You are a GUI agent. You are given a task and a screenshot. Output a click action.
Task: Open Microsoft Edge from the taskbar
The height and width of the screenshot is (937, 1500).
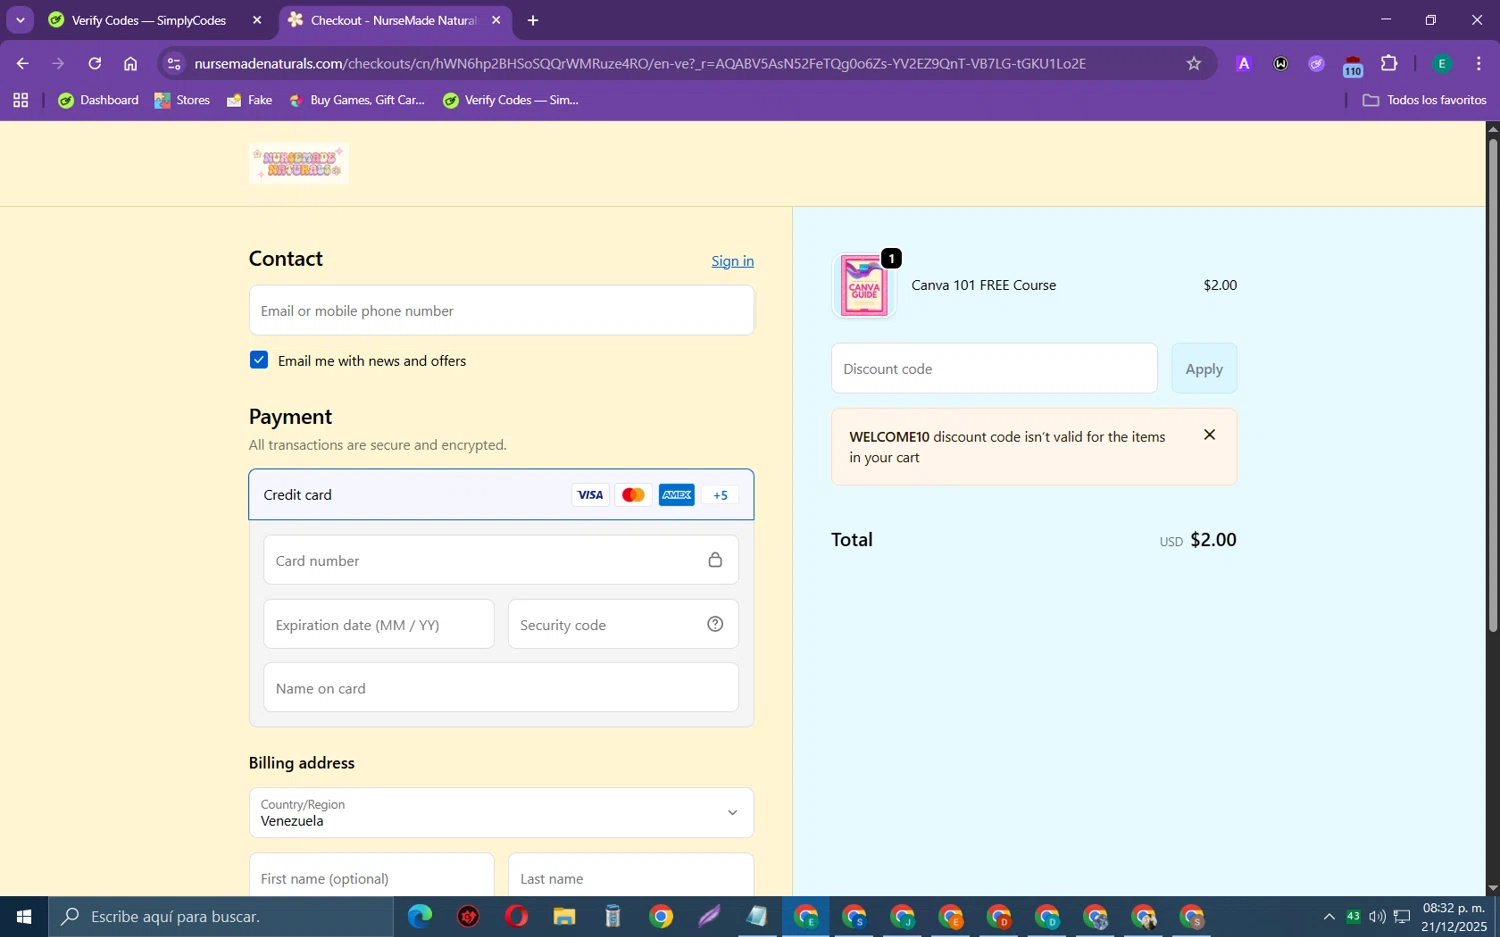420,916
